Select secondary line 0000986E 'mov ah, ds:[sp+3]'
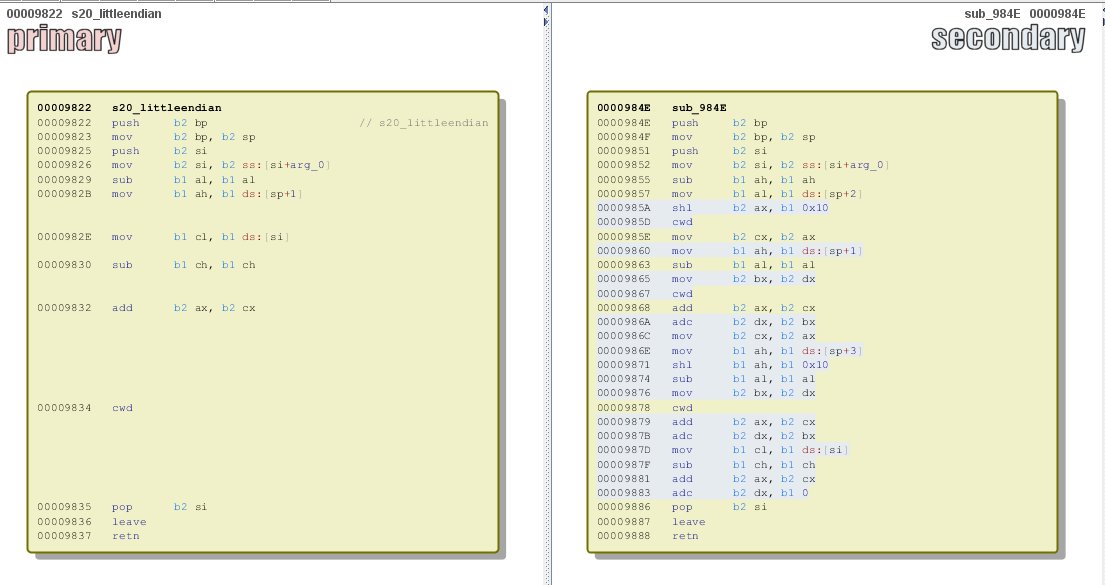This screenshot has height=585, width=1105. pyautogui.click(x=729, y=351)
